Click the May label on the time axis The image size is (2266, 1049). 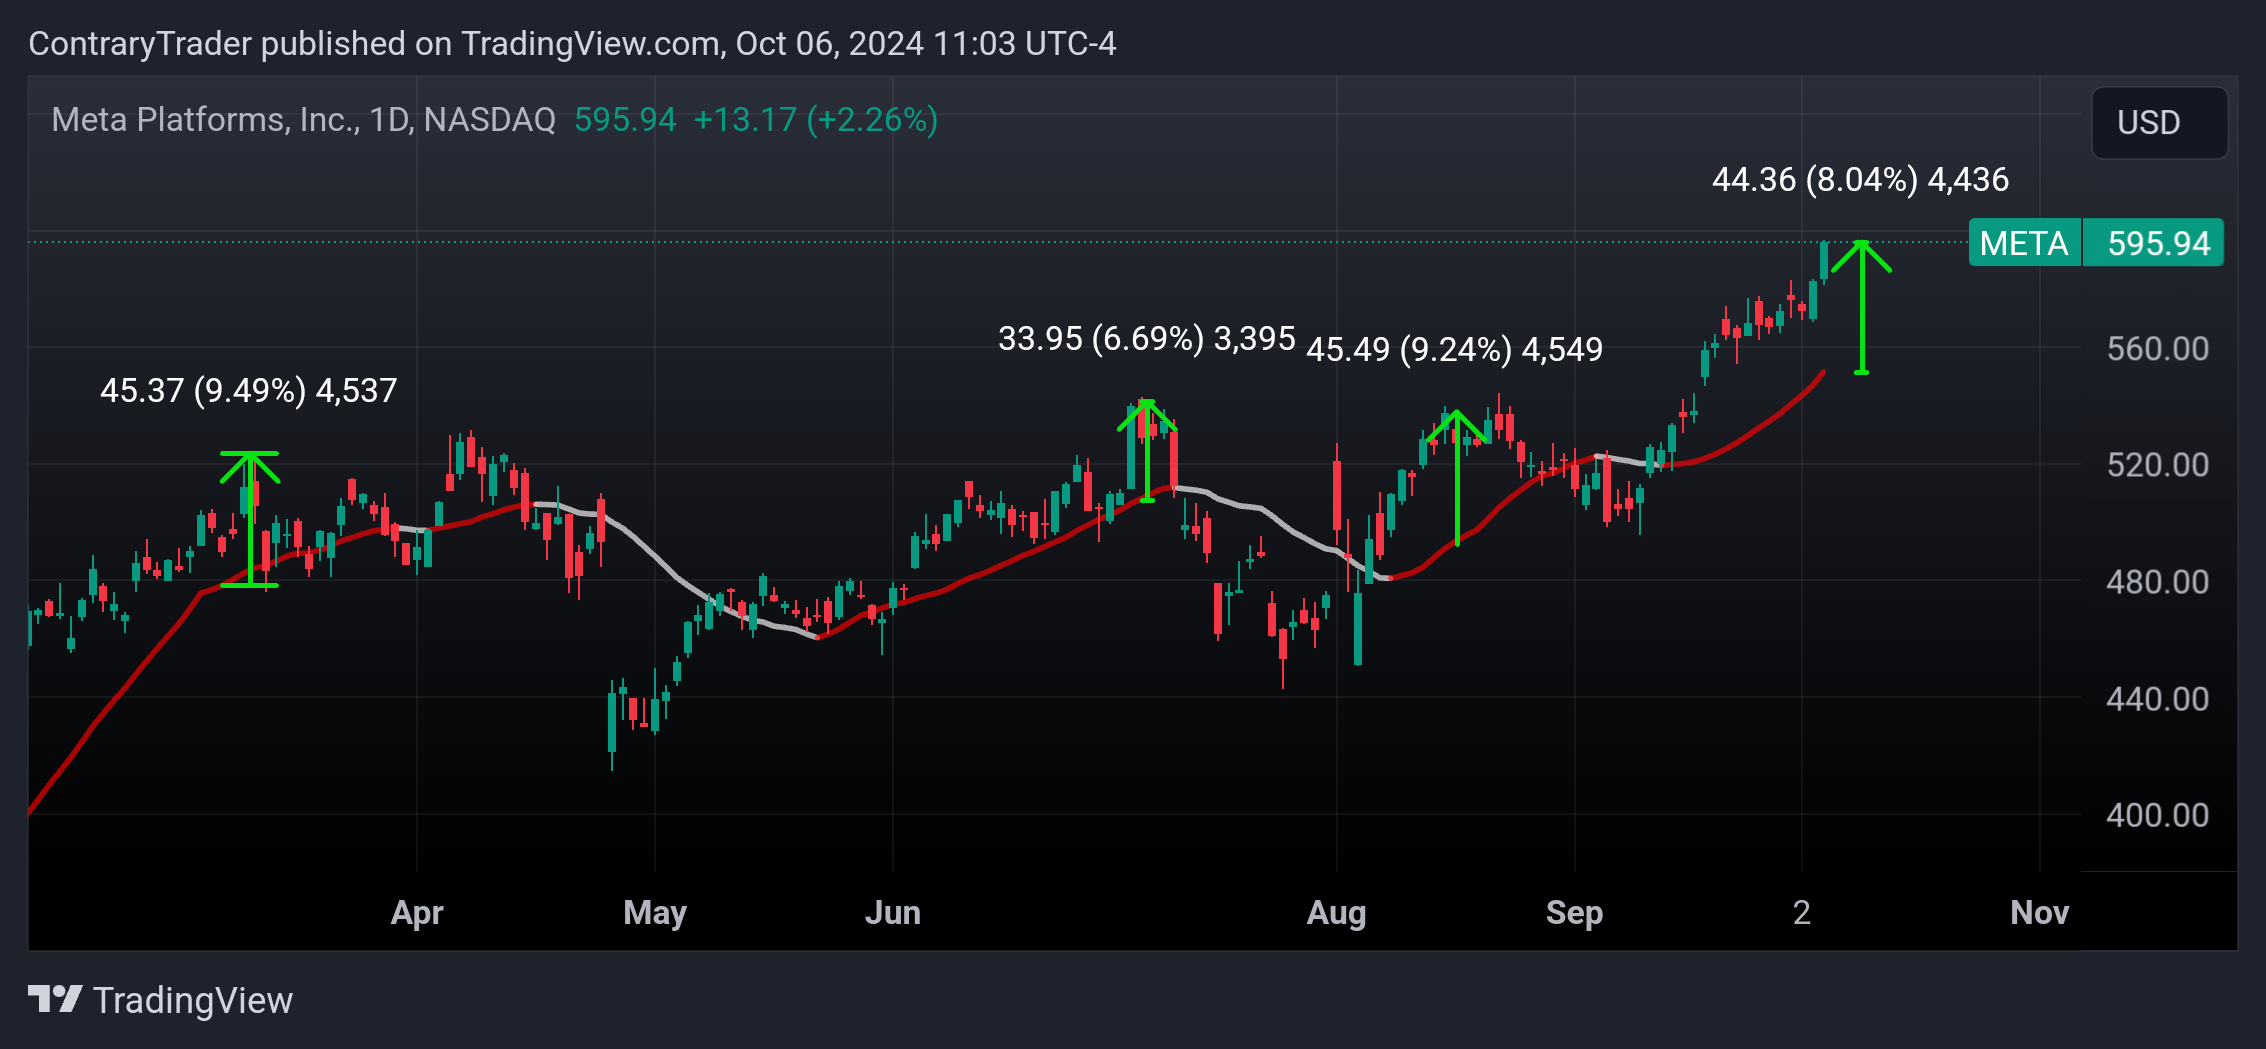[x=655, y=912]
